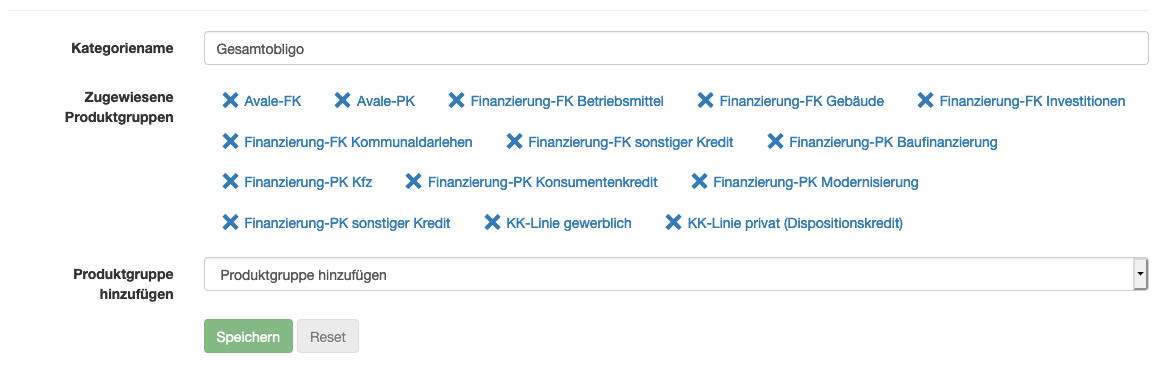Remove Finanzierung-PK Modernisierung via X icon

coord(699,181)
